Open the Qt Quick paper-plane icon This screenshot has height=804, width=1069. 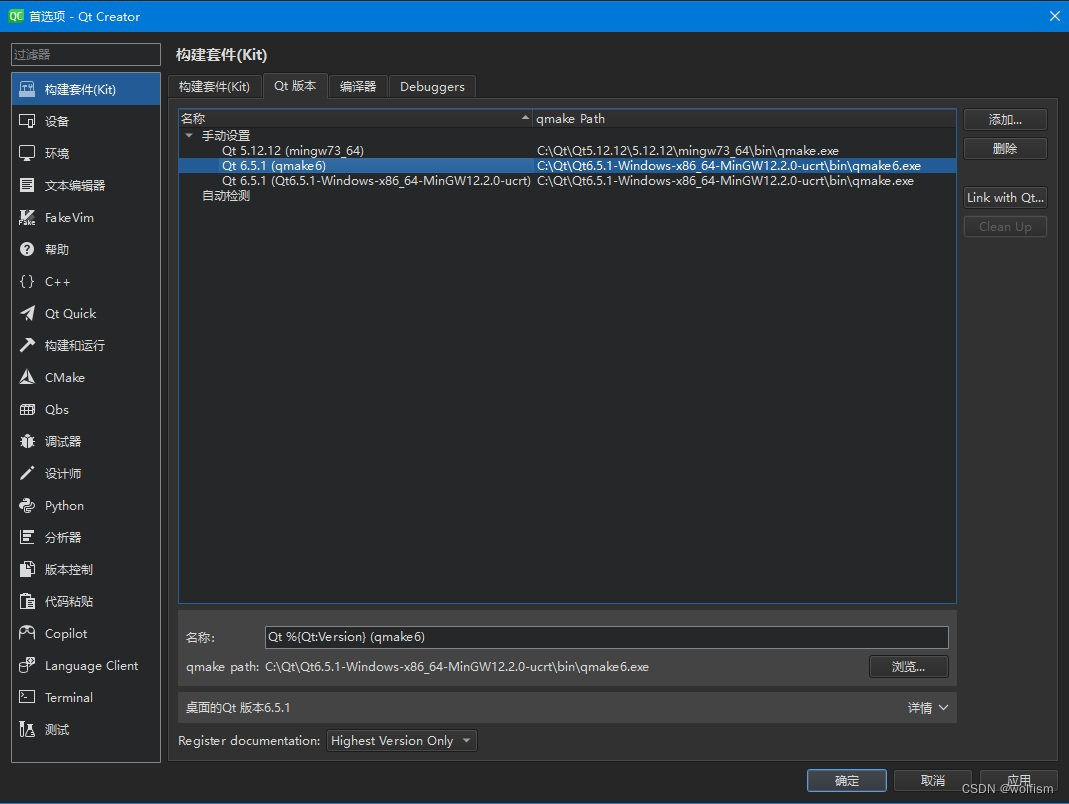pyautogui.click(x=27, y=314)
